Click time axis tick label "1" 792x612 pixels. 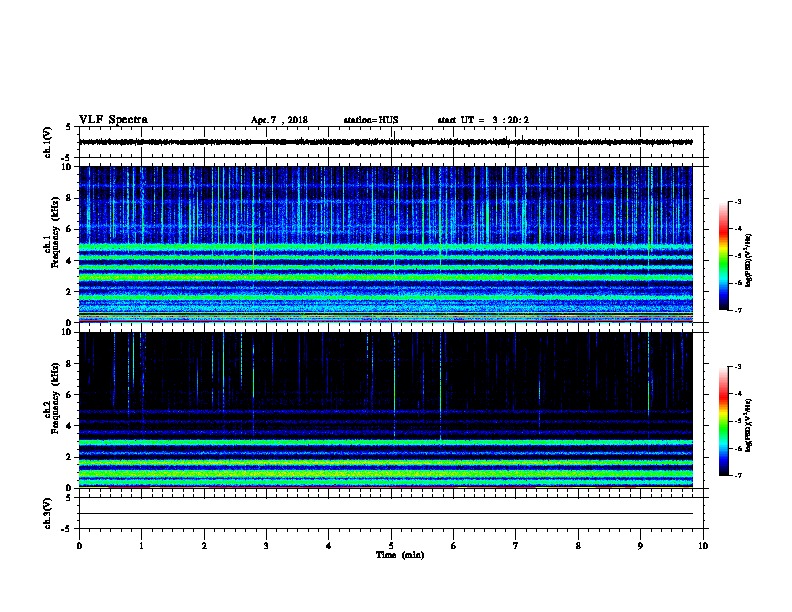(x=141, y=546)
